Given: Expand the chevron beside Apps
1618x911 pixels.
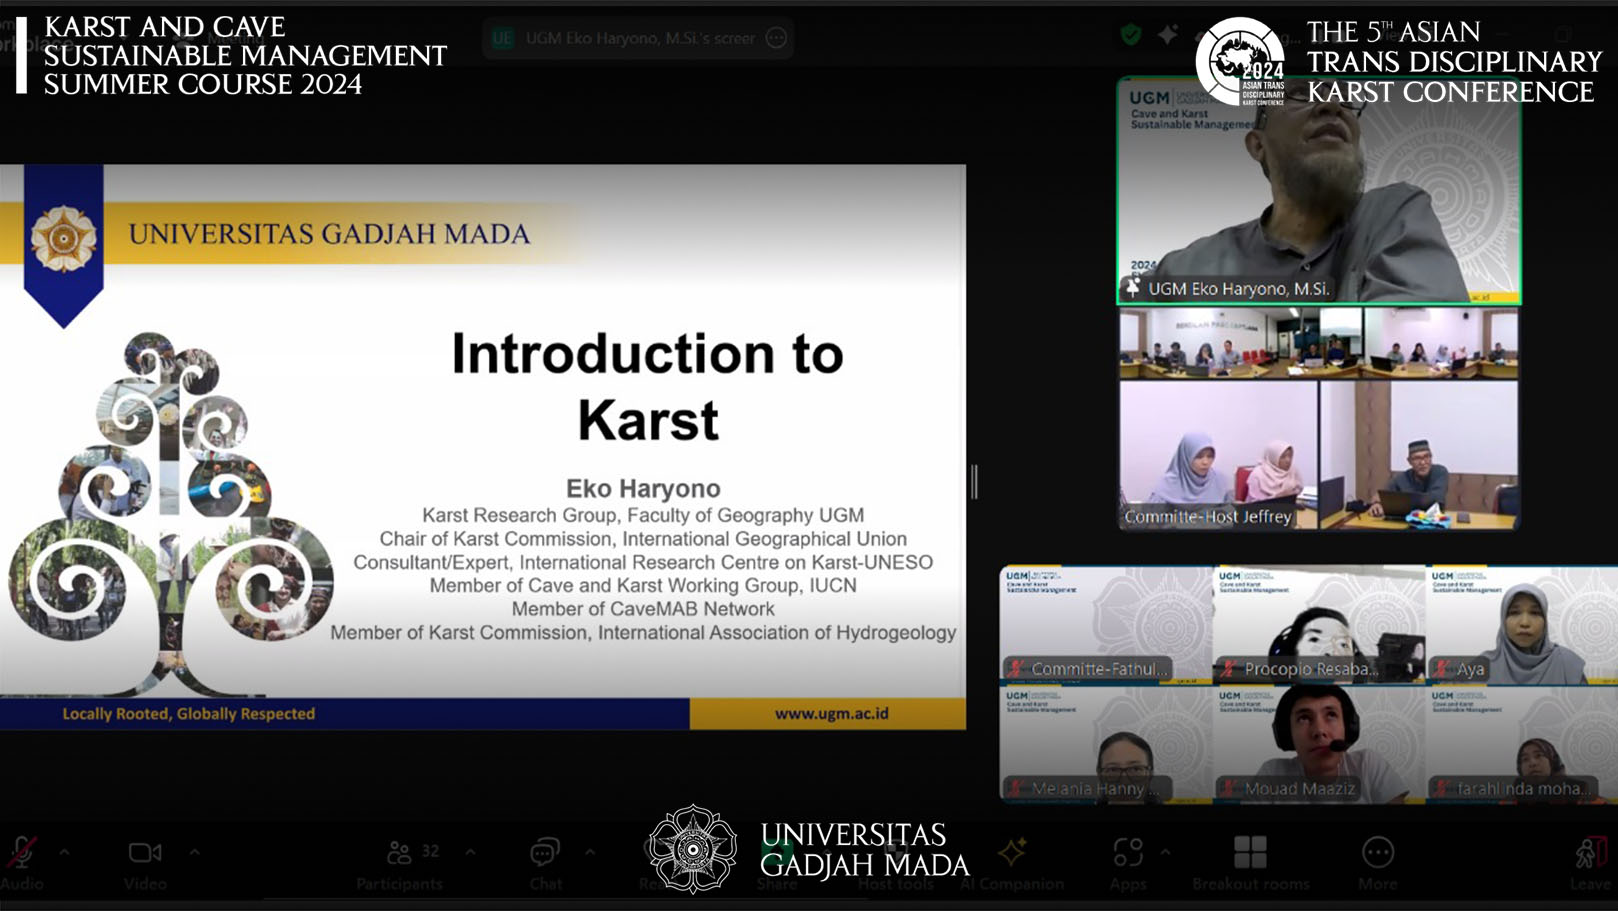Looking at the screenshot, I should point(1165,853).
